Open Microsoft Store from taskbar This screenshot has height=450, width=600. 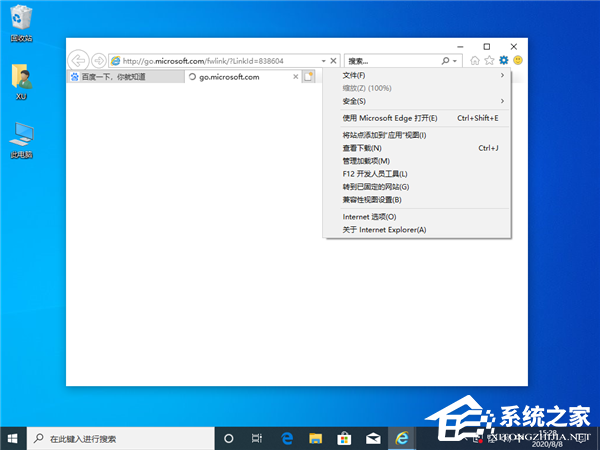click(x=343, y=438)
